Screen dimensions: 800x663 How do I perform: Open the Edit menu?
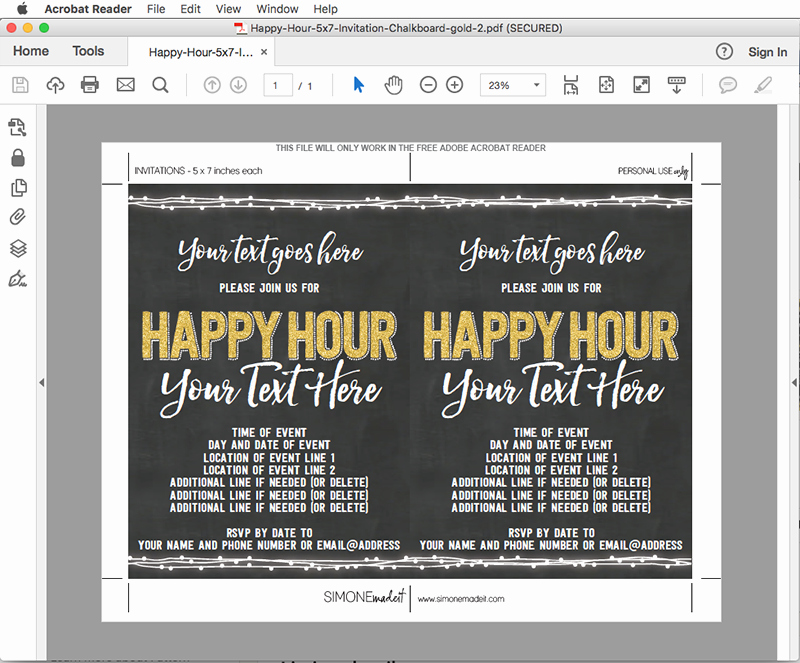190,9
